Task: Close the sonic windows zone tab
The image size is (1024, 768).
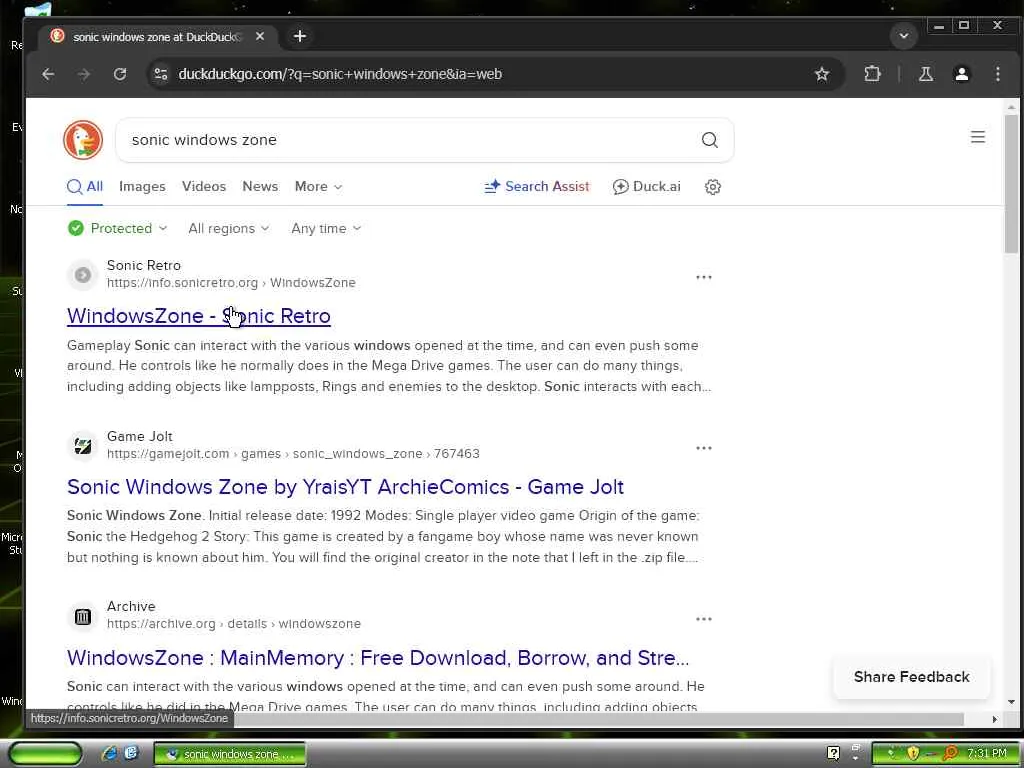Action: pos(260,36)
